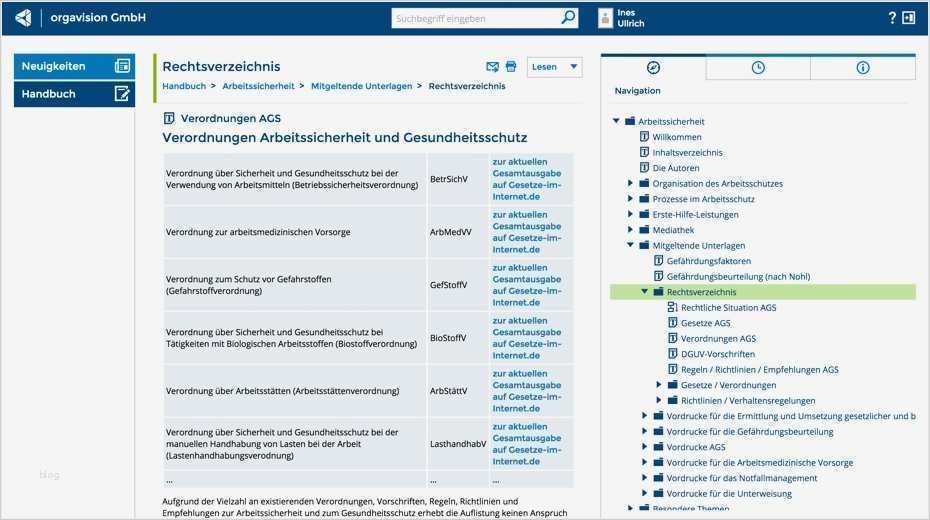This screenshot has width=930, height=520.
Task: Select Gefährdungsbeurteilung (nach Nohl) entry
Action: click(738, 276)
